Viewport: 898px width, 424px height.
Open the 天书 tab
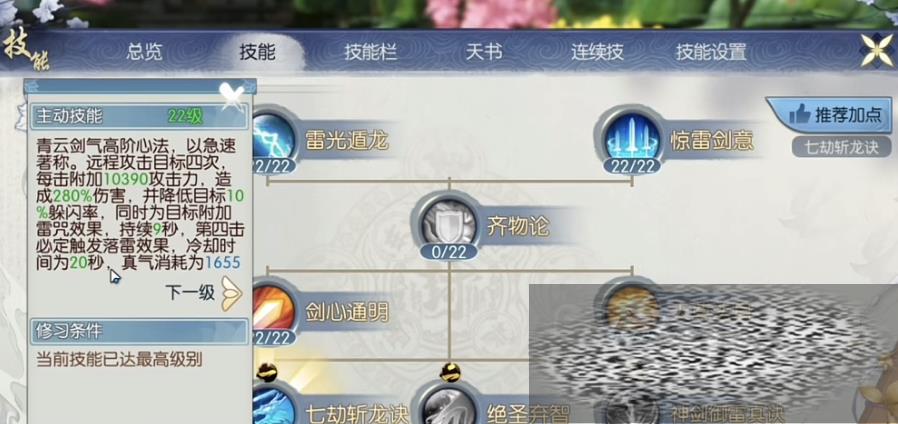tap(484, 52)
